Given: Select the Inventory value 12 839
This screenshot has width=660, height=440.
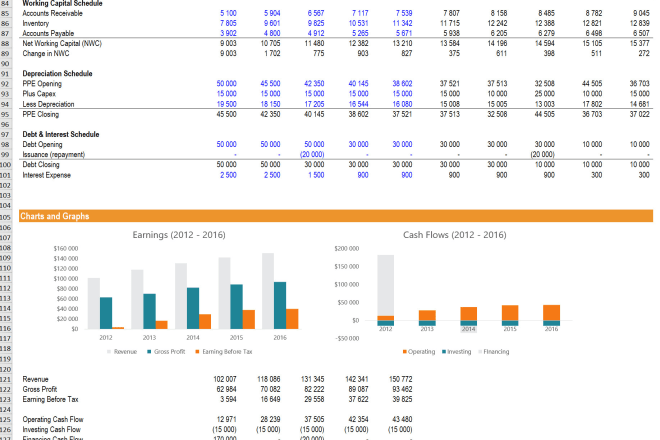Looking at the screenshot, I should coord(639,24).
